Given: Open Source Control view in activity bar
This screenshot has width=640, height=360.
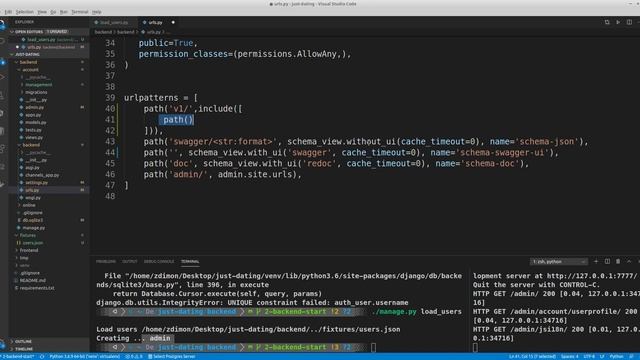Looking at the screenshot, I should (x=2, y=62).
